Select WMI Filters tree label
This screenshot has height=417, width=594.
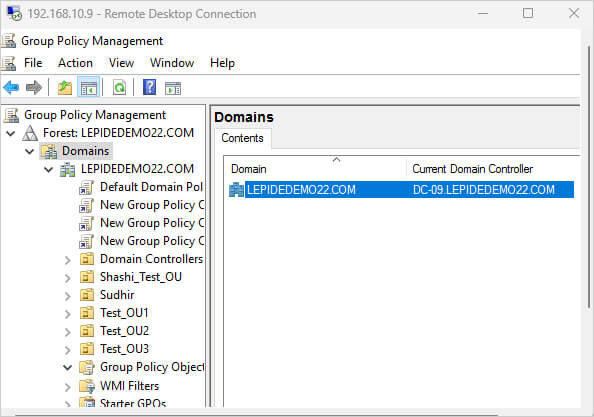point(130,386)
